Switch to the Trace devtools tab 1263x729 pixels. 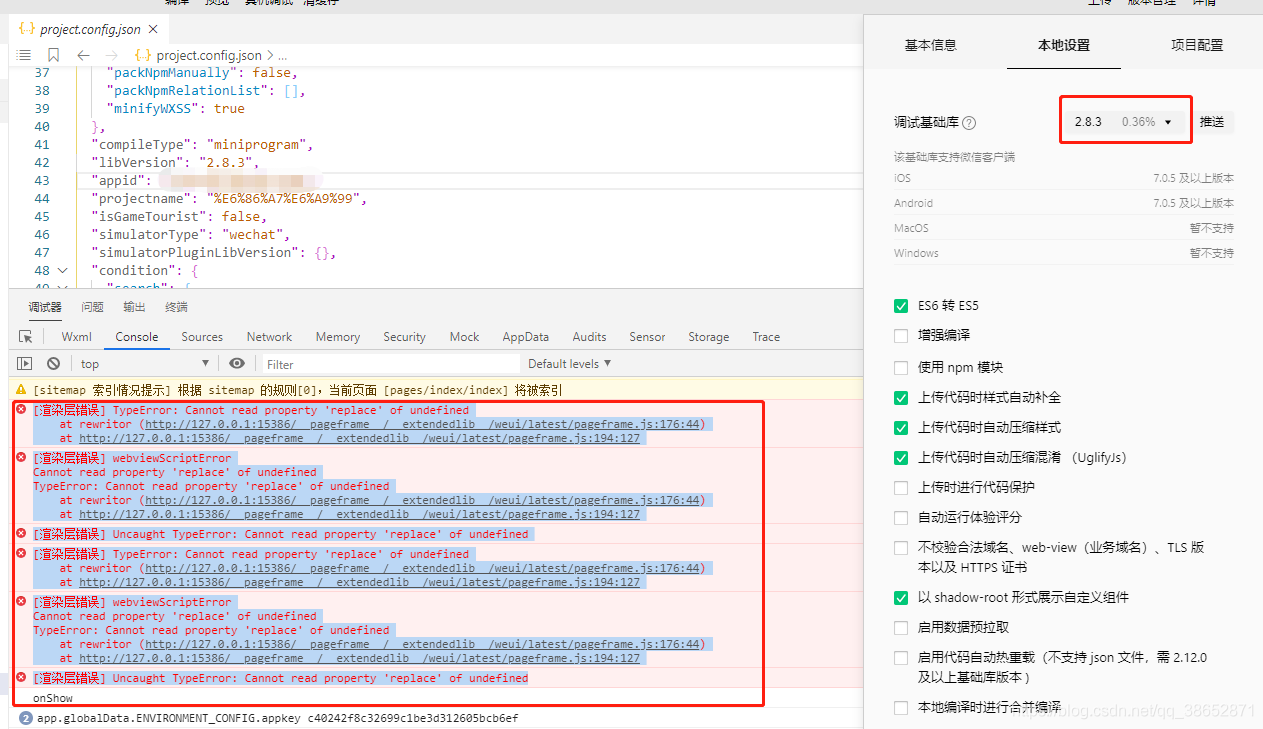pyautogui.click(x=766, y=337)
